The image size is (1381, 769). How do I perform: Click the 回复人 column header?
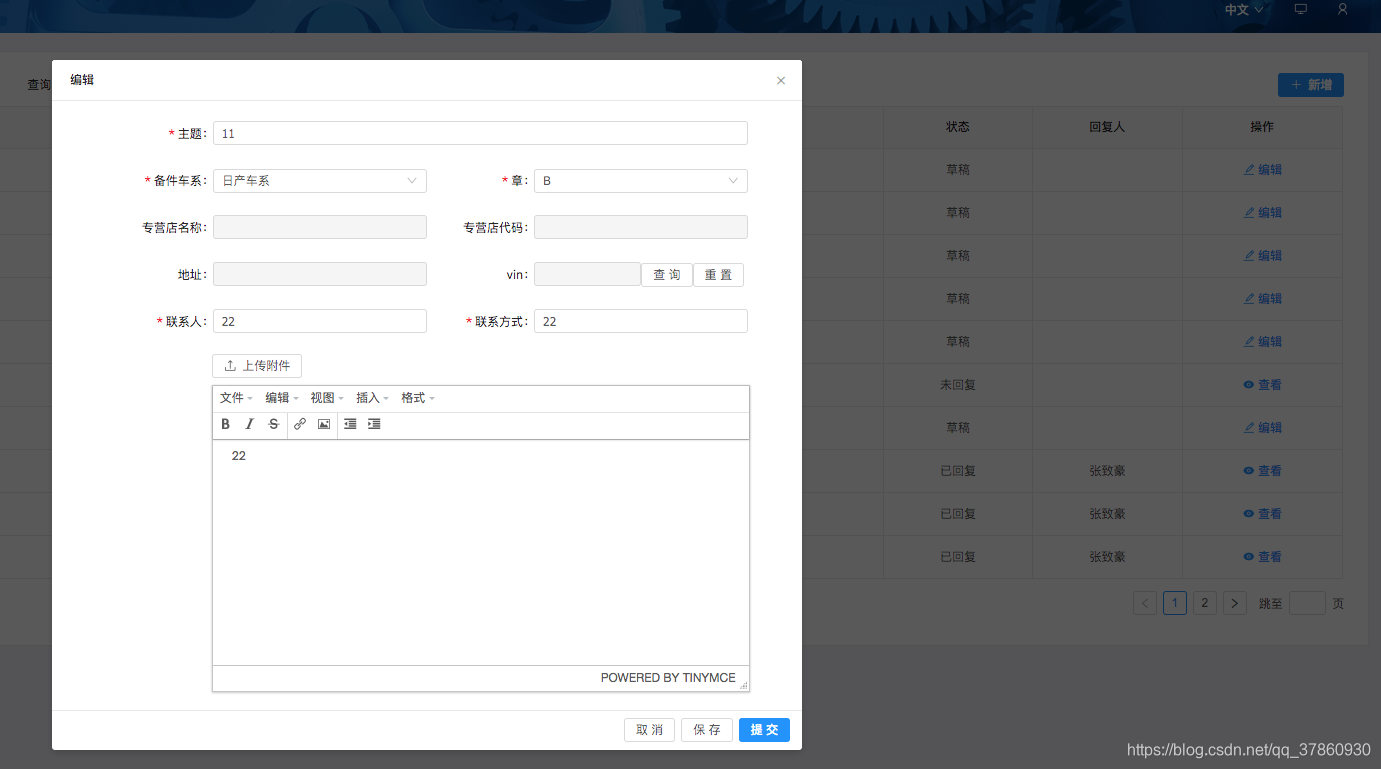tap(1107, 127)
